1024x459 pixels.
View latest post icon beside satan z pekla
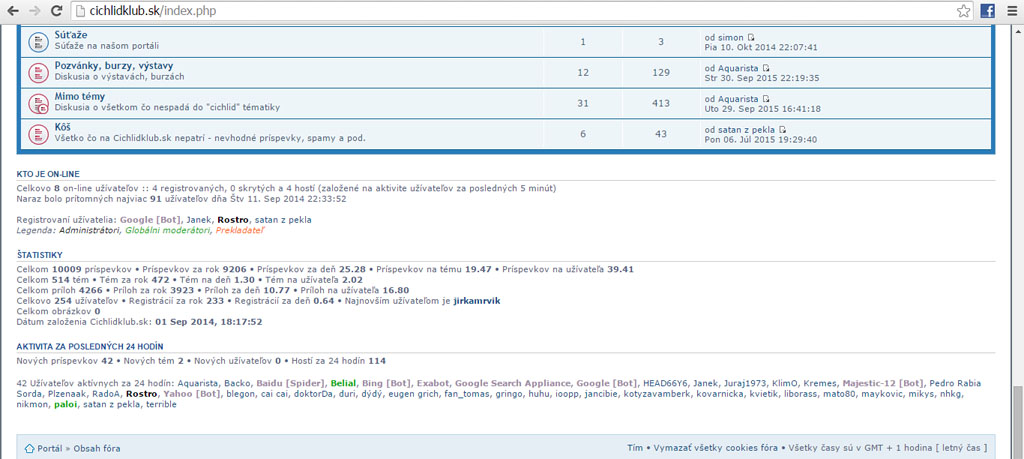click(783, 130)
